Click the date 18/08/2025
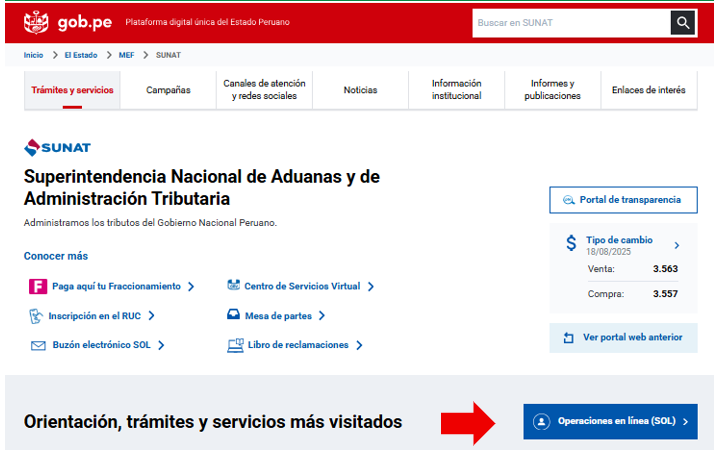This screenshot has width=720, height=455. (608, 252)
